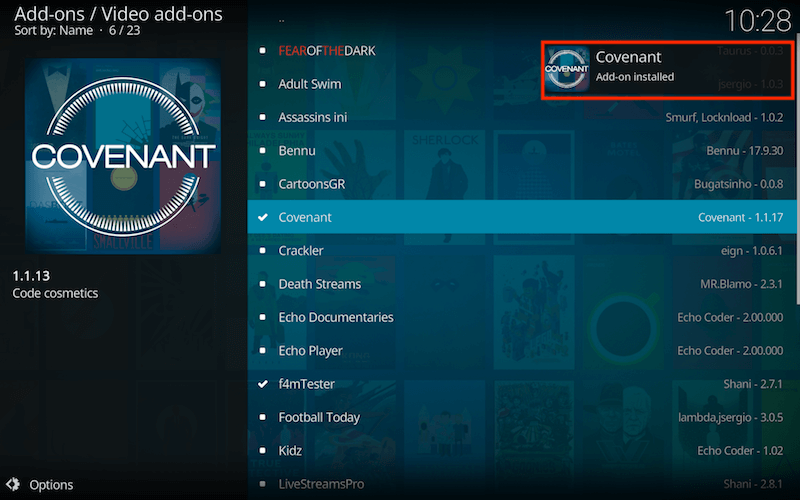Click the 'lambda,jsergio - 3.0.5' text

click(x=731, y=417)
